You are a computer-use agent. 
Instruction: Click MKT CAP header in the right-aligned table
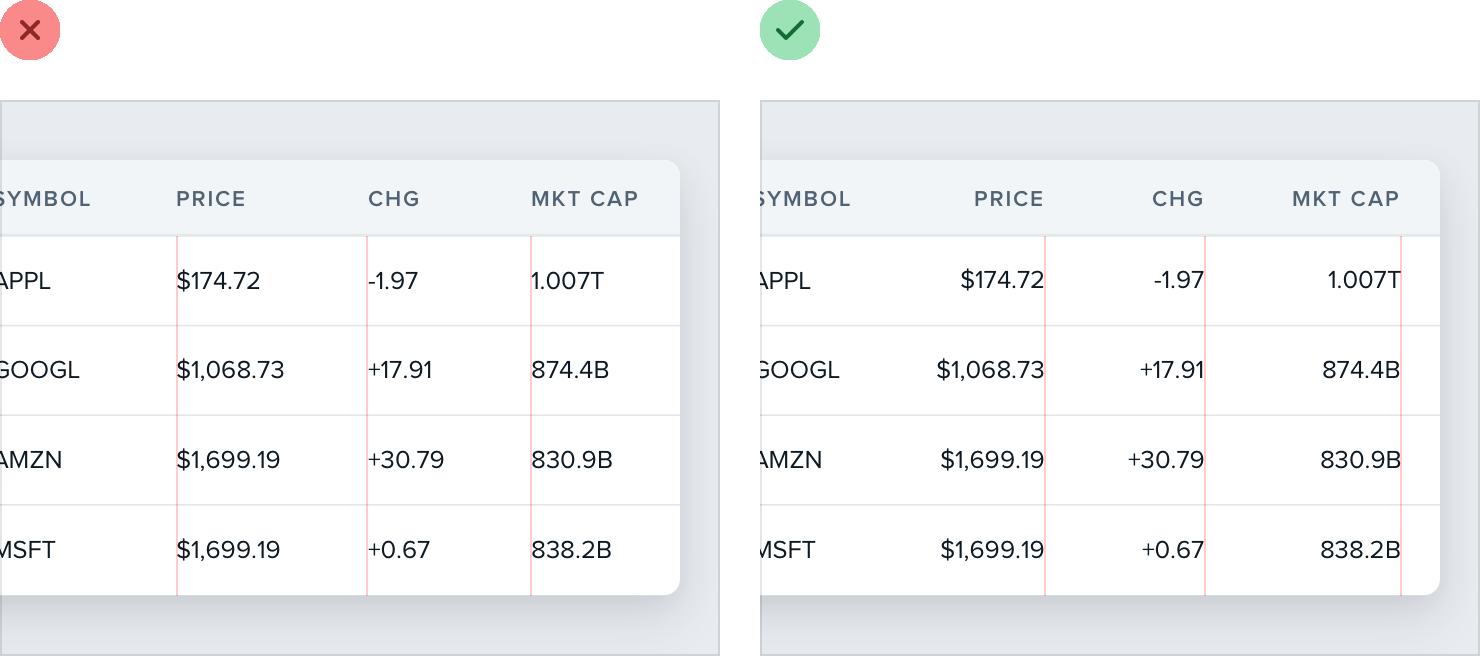[1346, 199]
